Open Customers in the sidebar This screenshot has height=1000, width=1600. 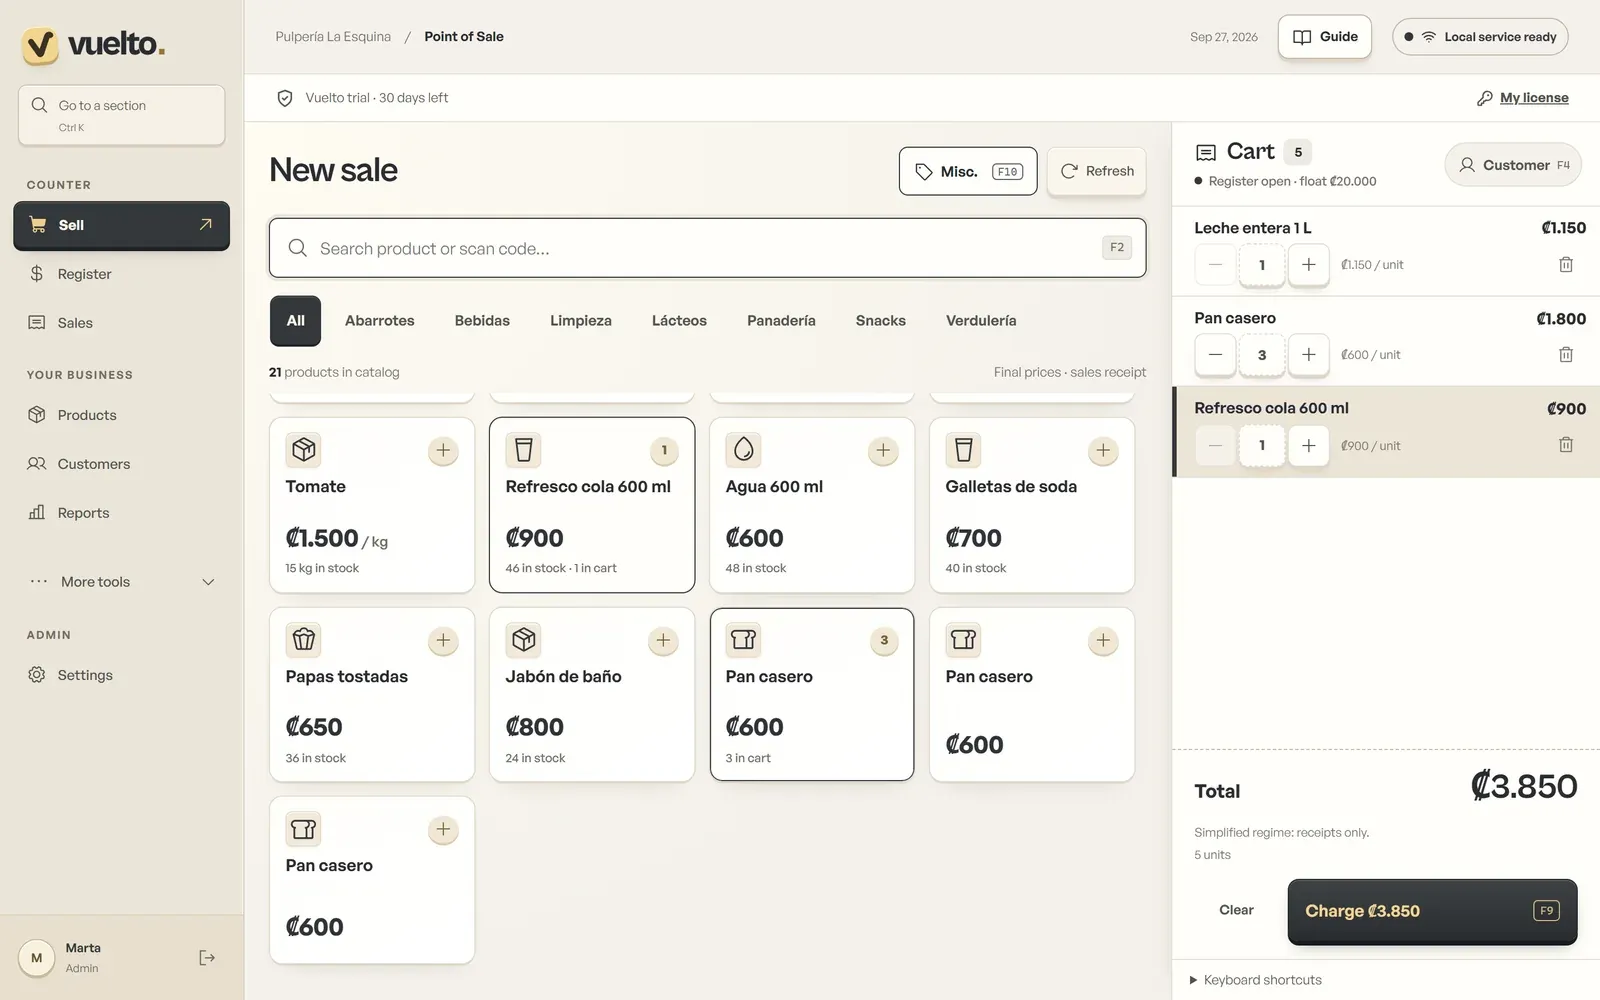point(121,464)
